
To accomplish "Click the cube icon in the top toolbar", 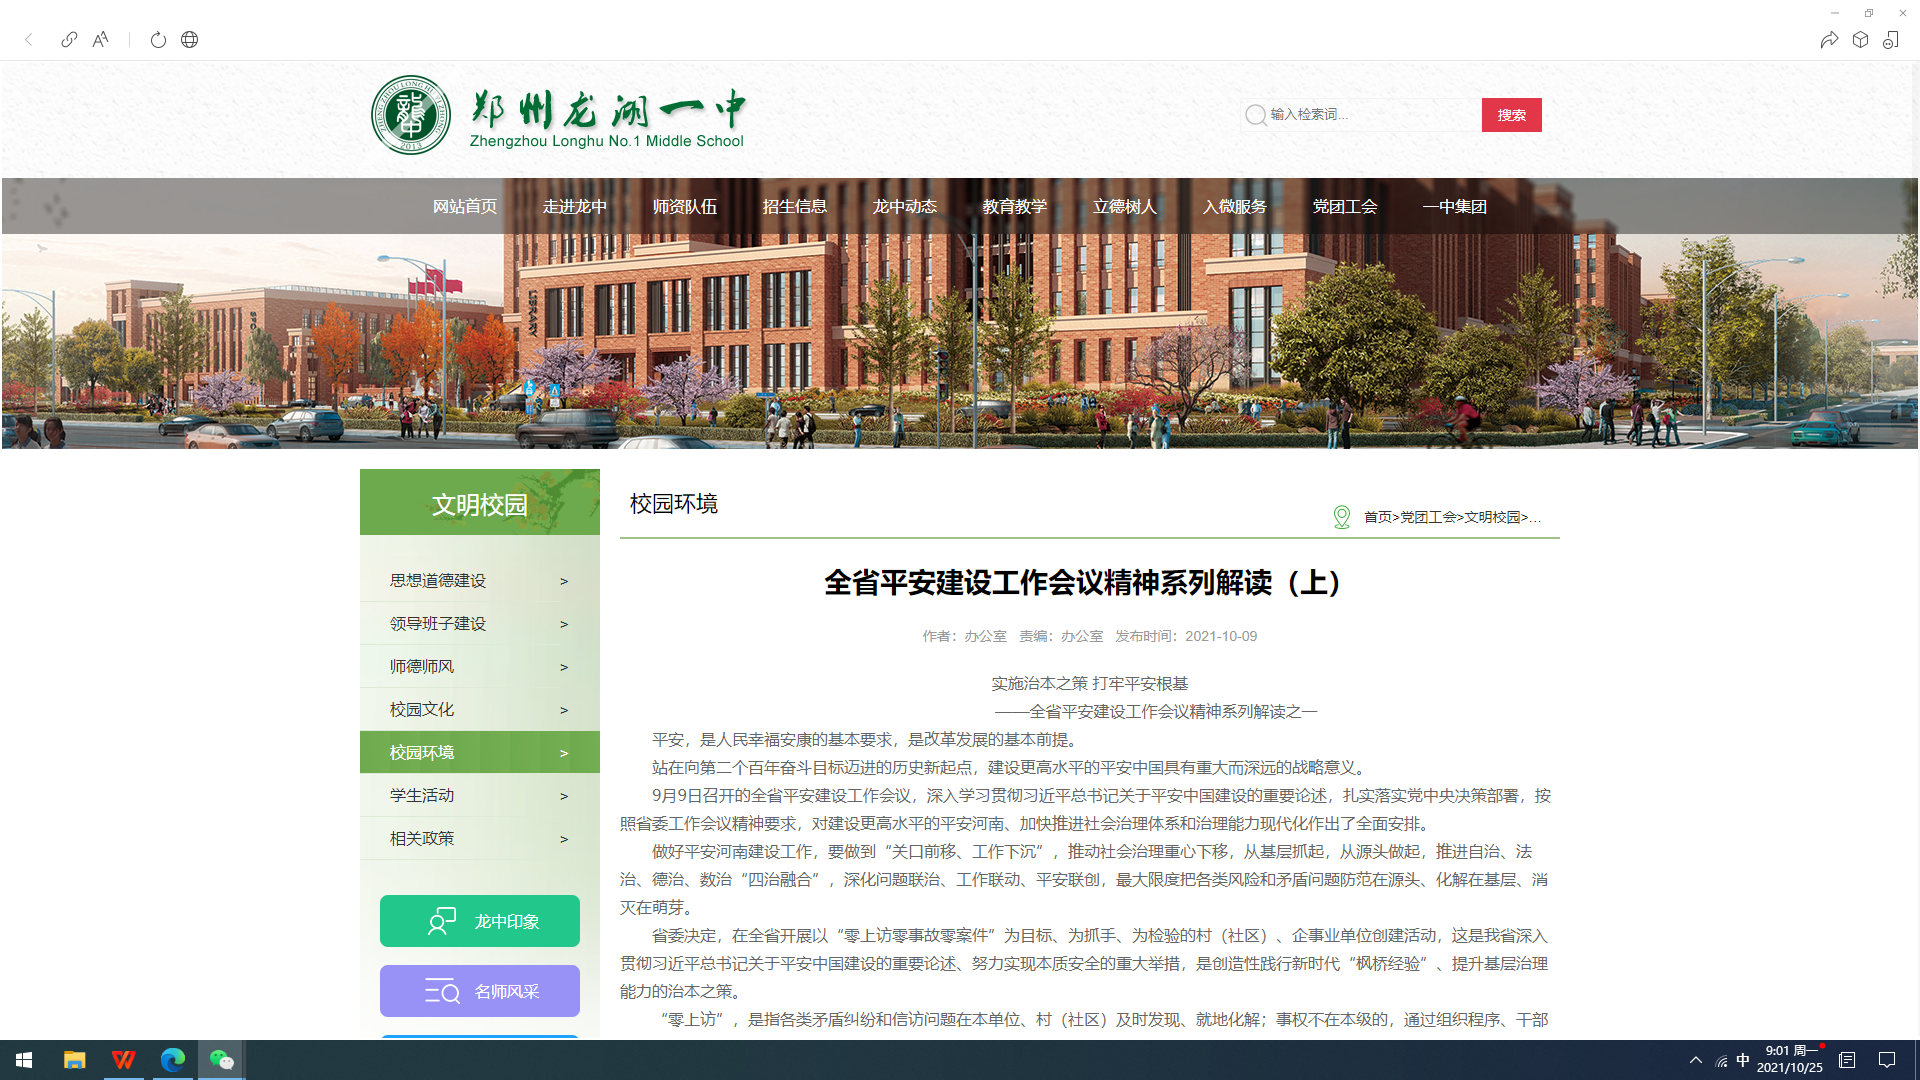I will [x=1860, y=40].
